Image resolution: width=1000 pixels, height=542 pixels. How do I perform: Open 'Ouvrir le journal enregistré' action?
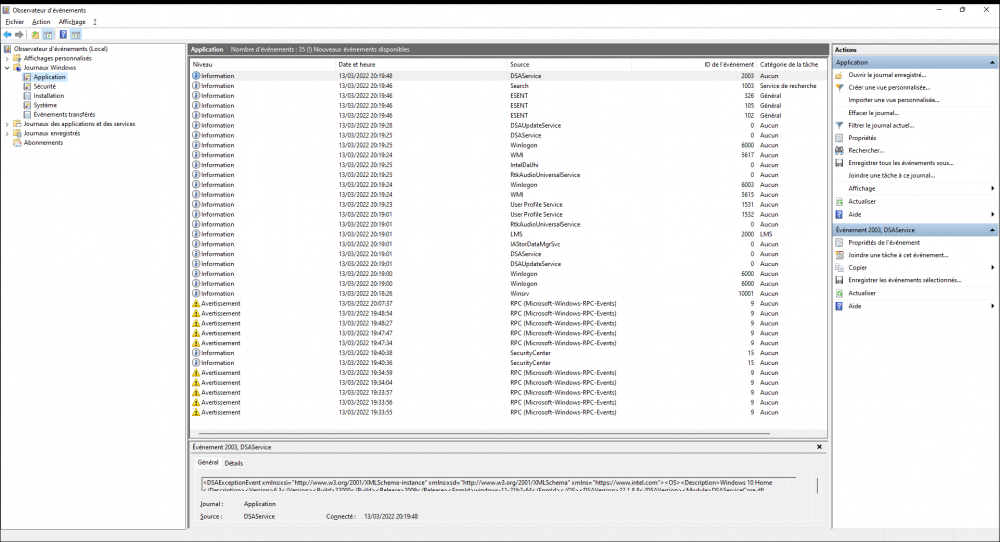pos(886,75)
